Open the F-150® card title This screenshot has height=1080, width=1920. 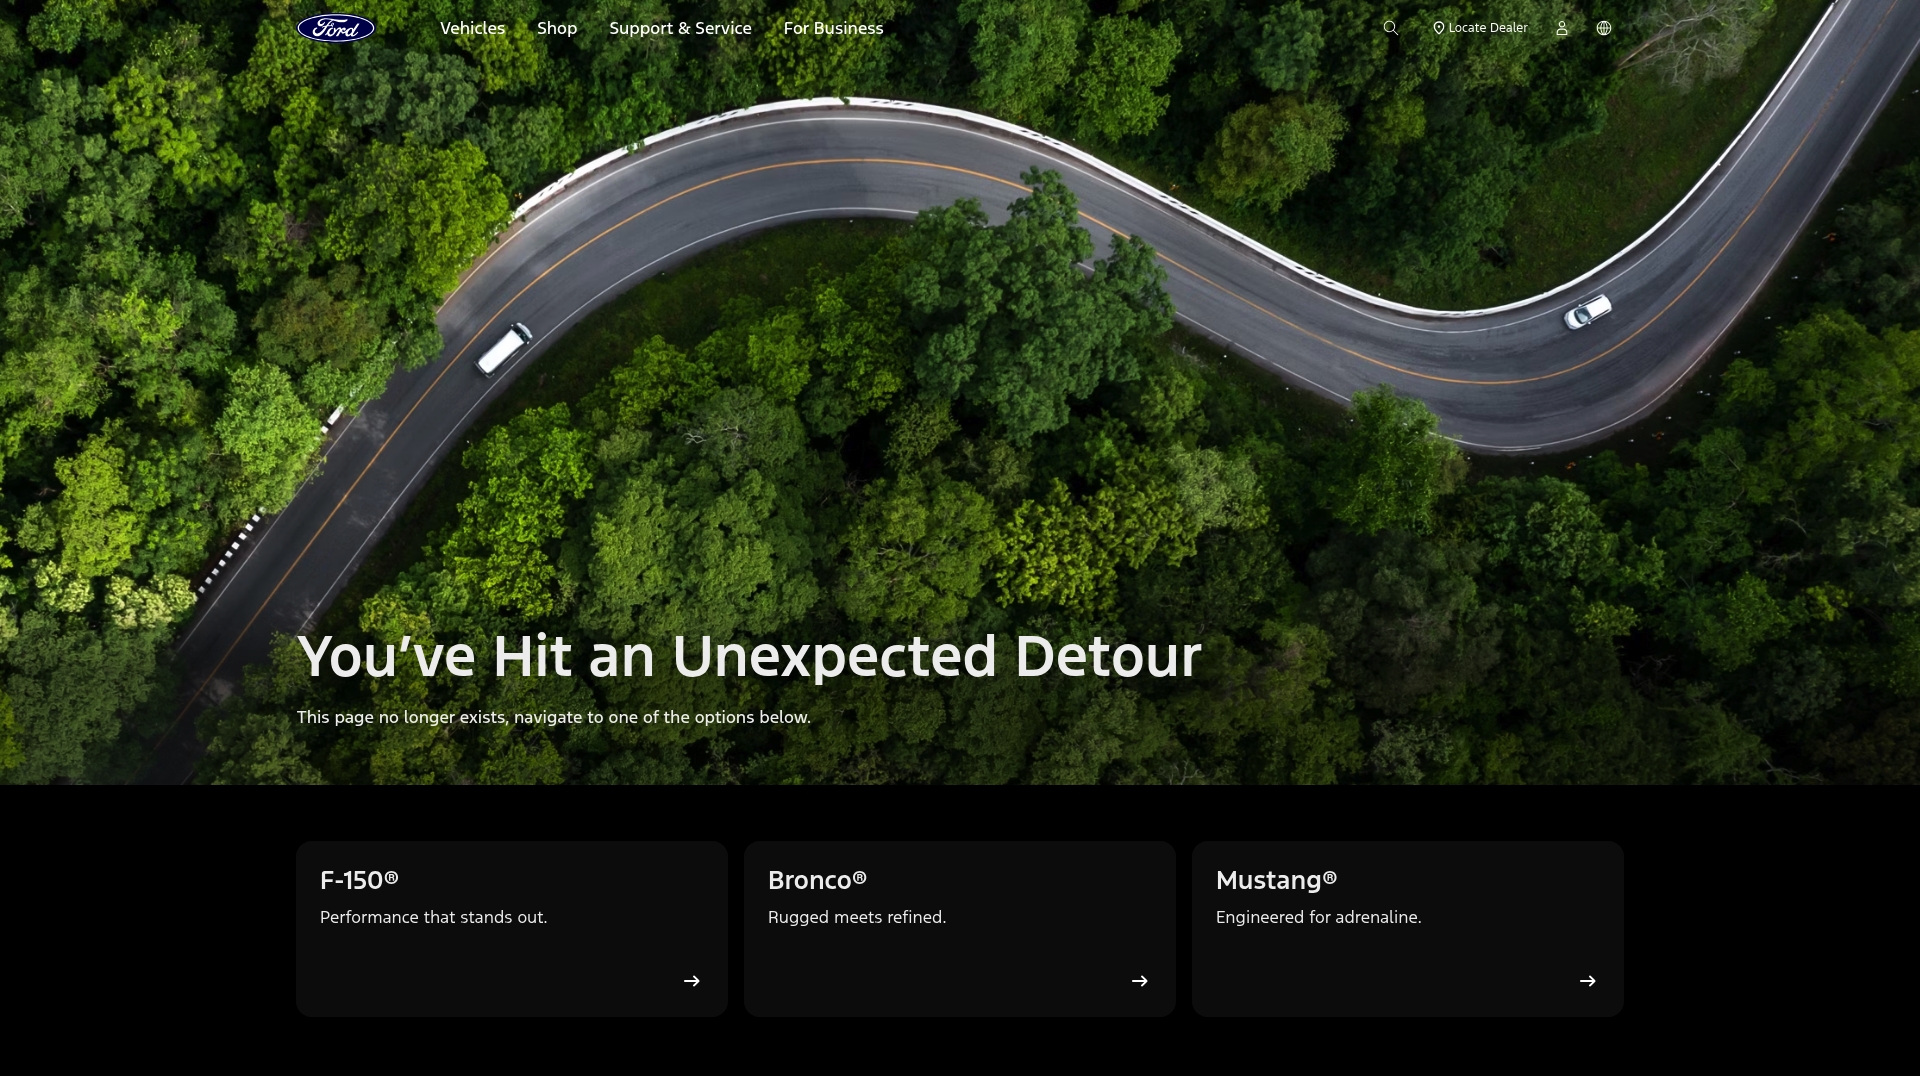[359, 880]
